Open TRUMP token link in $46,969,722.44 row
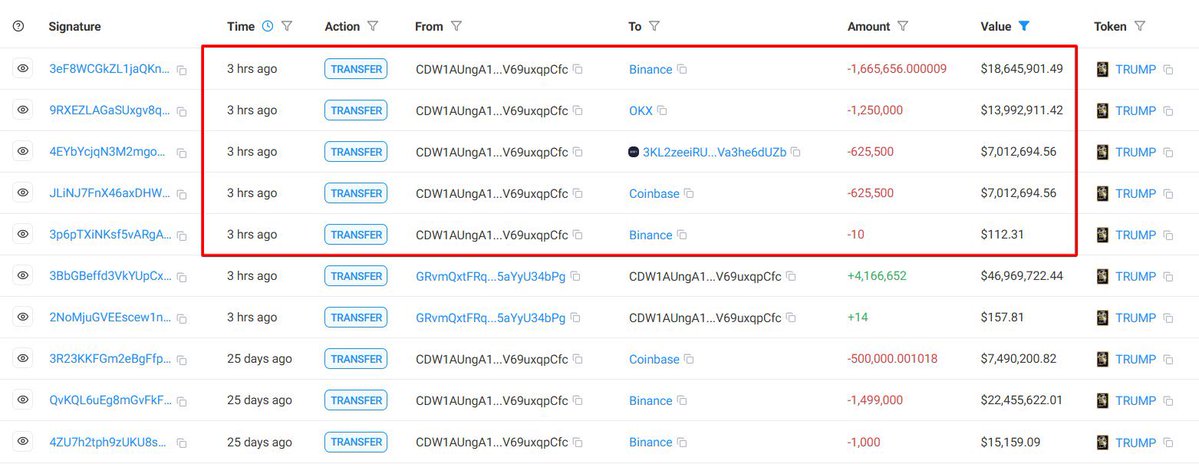Screen dimensions: 1199x464 [1136, 276]
